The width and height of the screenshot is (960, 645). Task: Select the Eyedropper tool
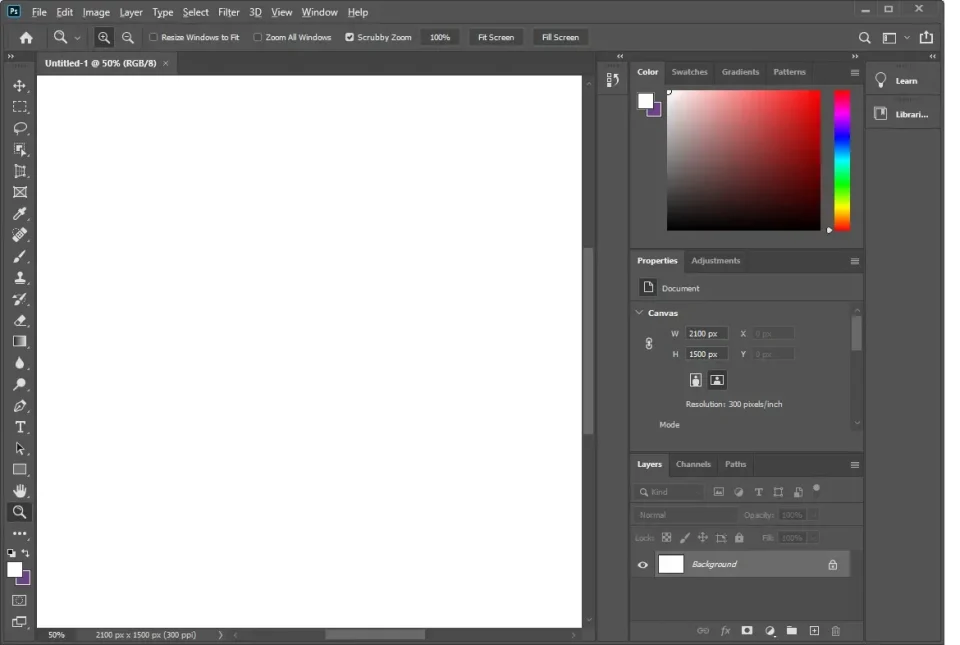[19, 214]
